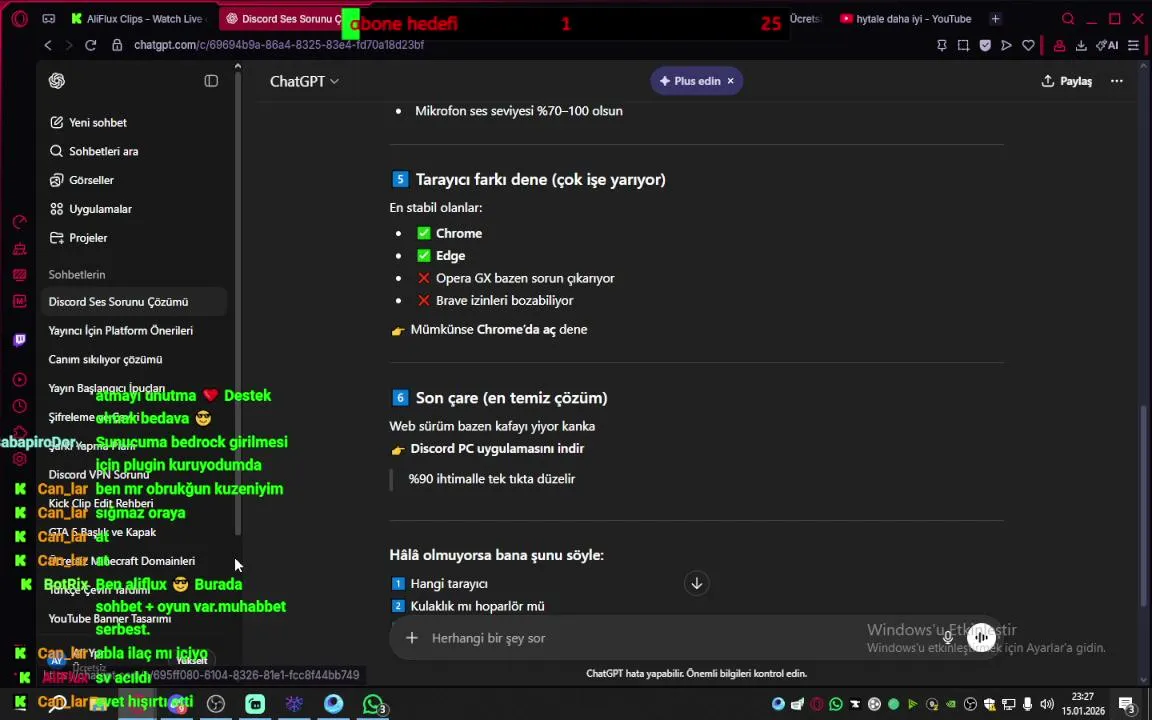Open the ChatGPT logo home icon
This screenshot has height=720, width=1152.
(57, 81)
